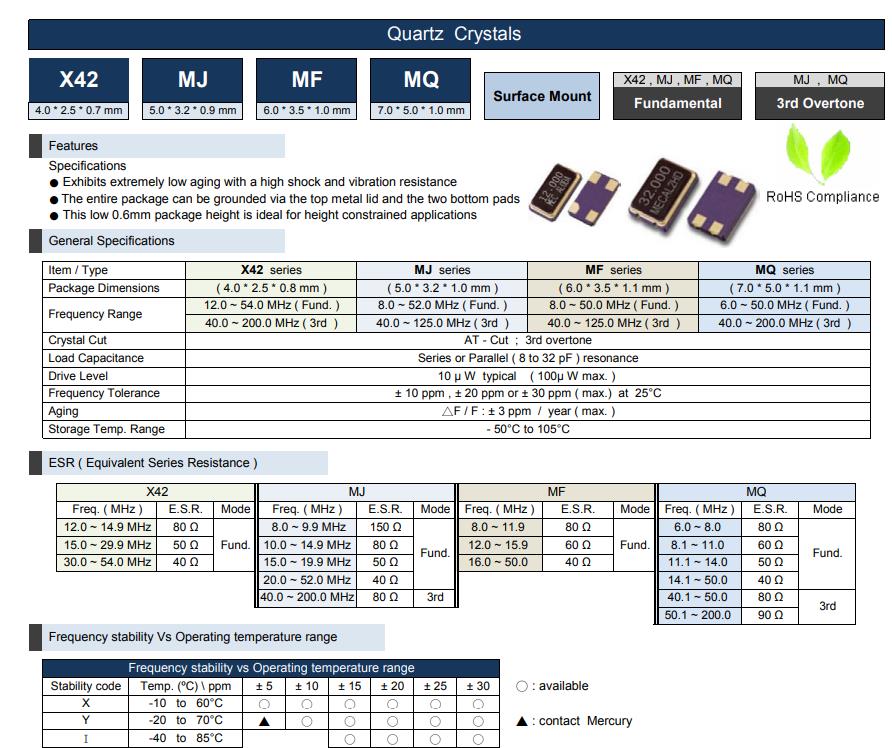Click the '12.0 ~ 54.0 MHz ( Fund. )' cell
The image size is (892, 748).
271,305
